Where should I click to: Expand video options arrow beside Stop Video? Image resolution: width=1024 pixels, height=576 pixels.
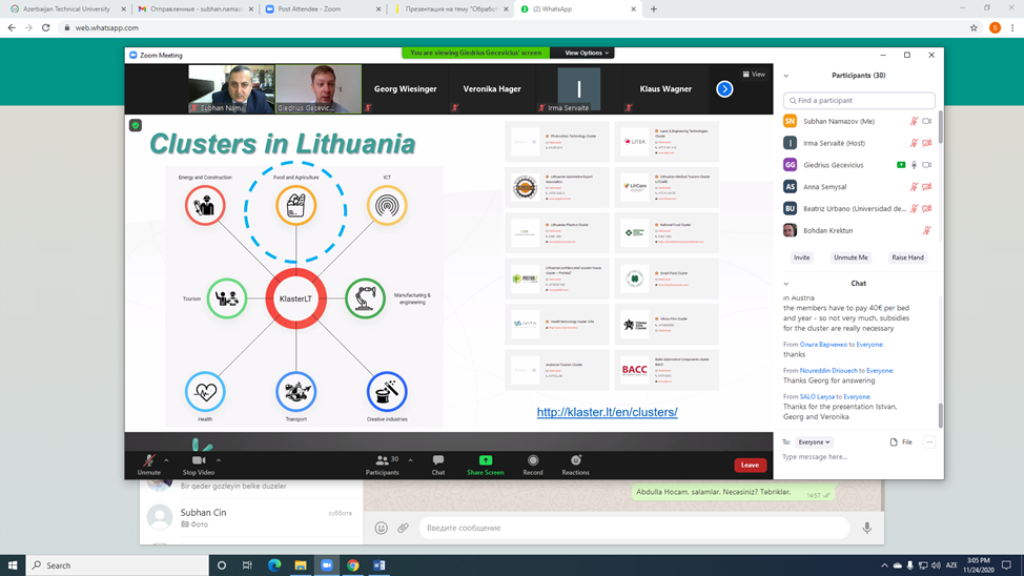(218, 460)
